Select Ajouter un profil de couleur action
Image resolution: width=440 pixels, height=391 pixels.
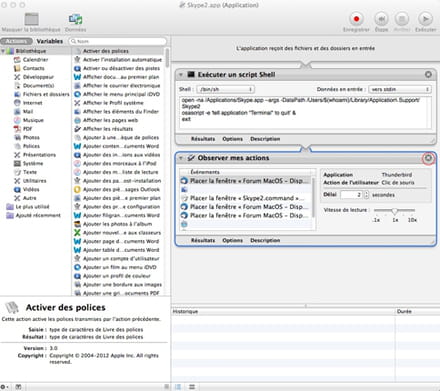click(x=118, y=276)
